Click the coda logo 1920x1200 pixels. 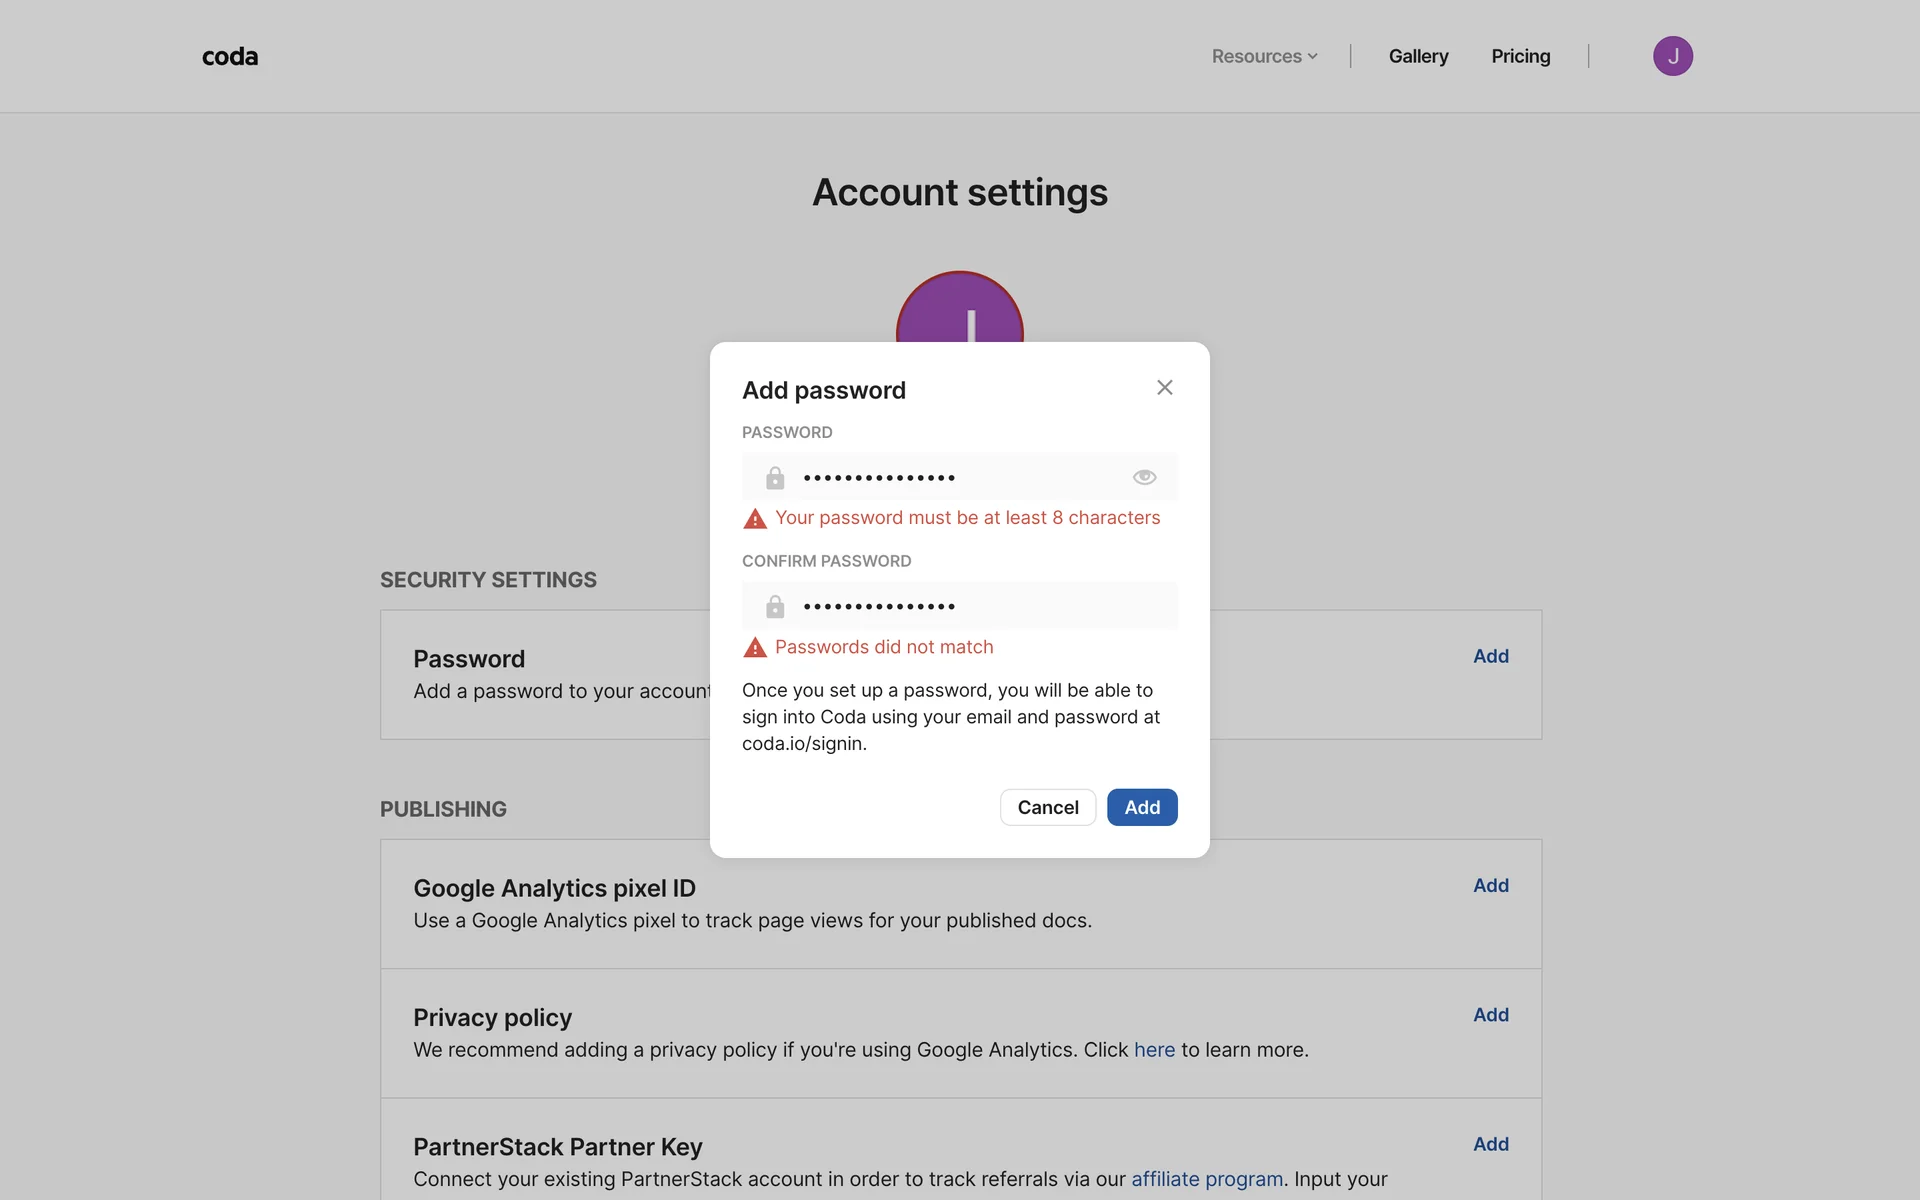pyautogui.click(x=230, y=57)
